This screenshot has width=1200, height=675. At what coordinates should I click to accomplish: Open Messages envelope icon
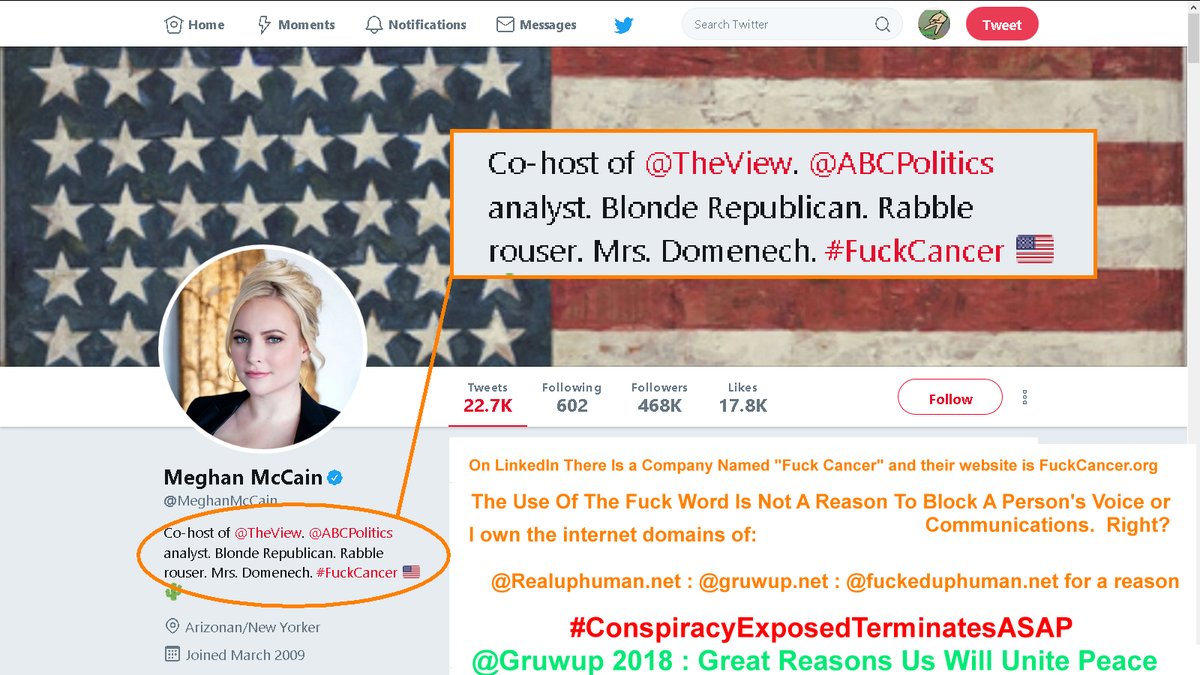coord(505,24)
